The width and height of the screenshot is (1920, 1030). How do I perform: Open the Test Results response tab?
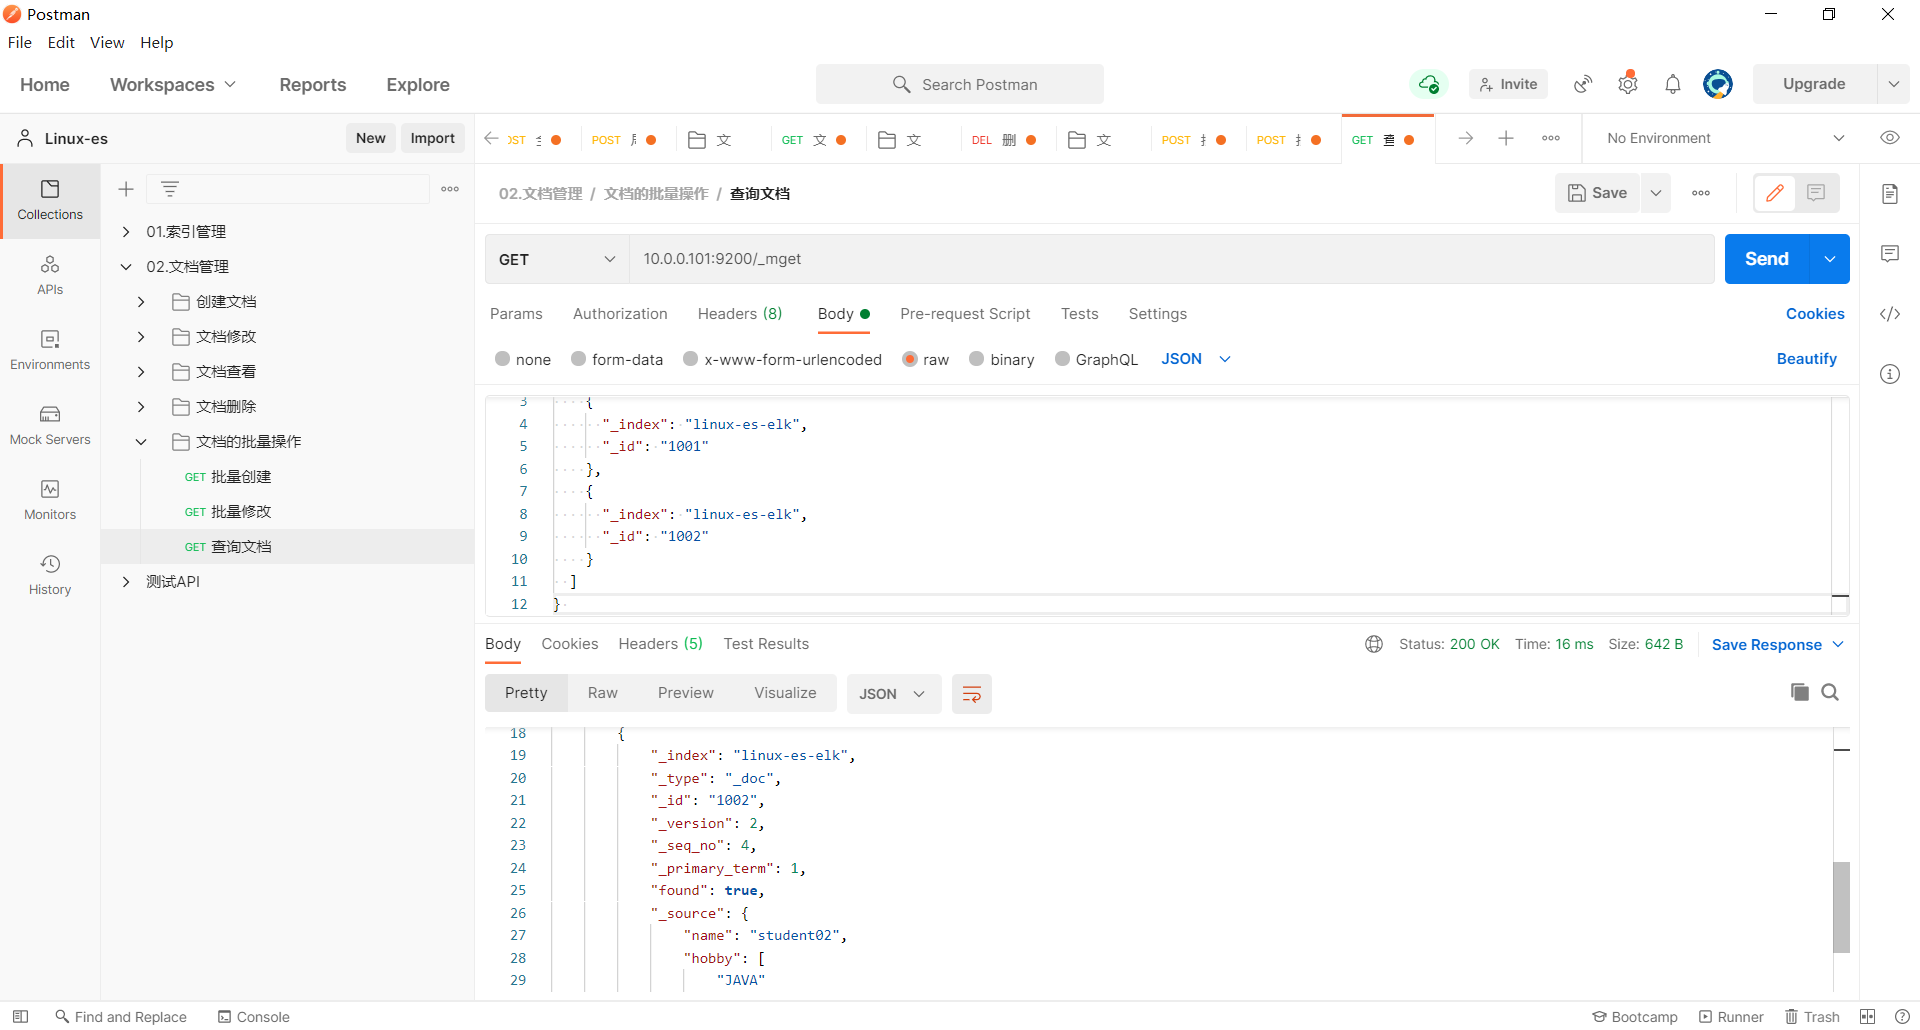766,644
